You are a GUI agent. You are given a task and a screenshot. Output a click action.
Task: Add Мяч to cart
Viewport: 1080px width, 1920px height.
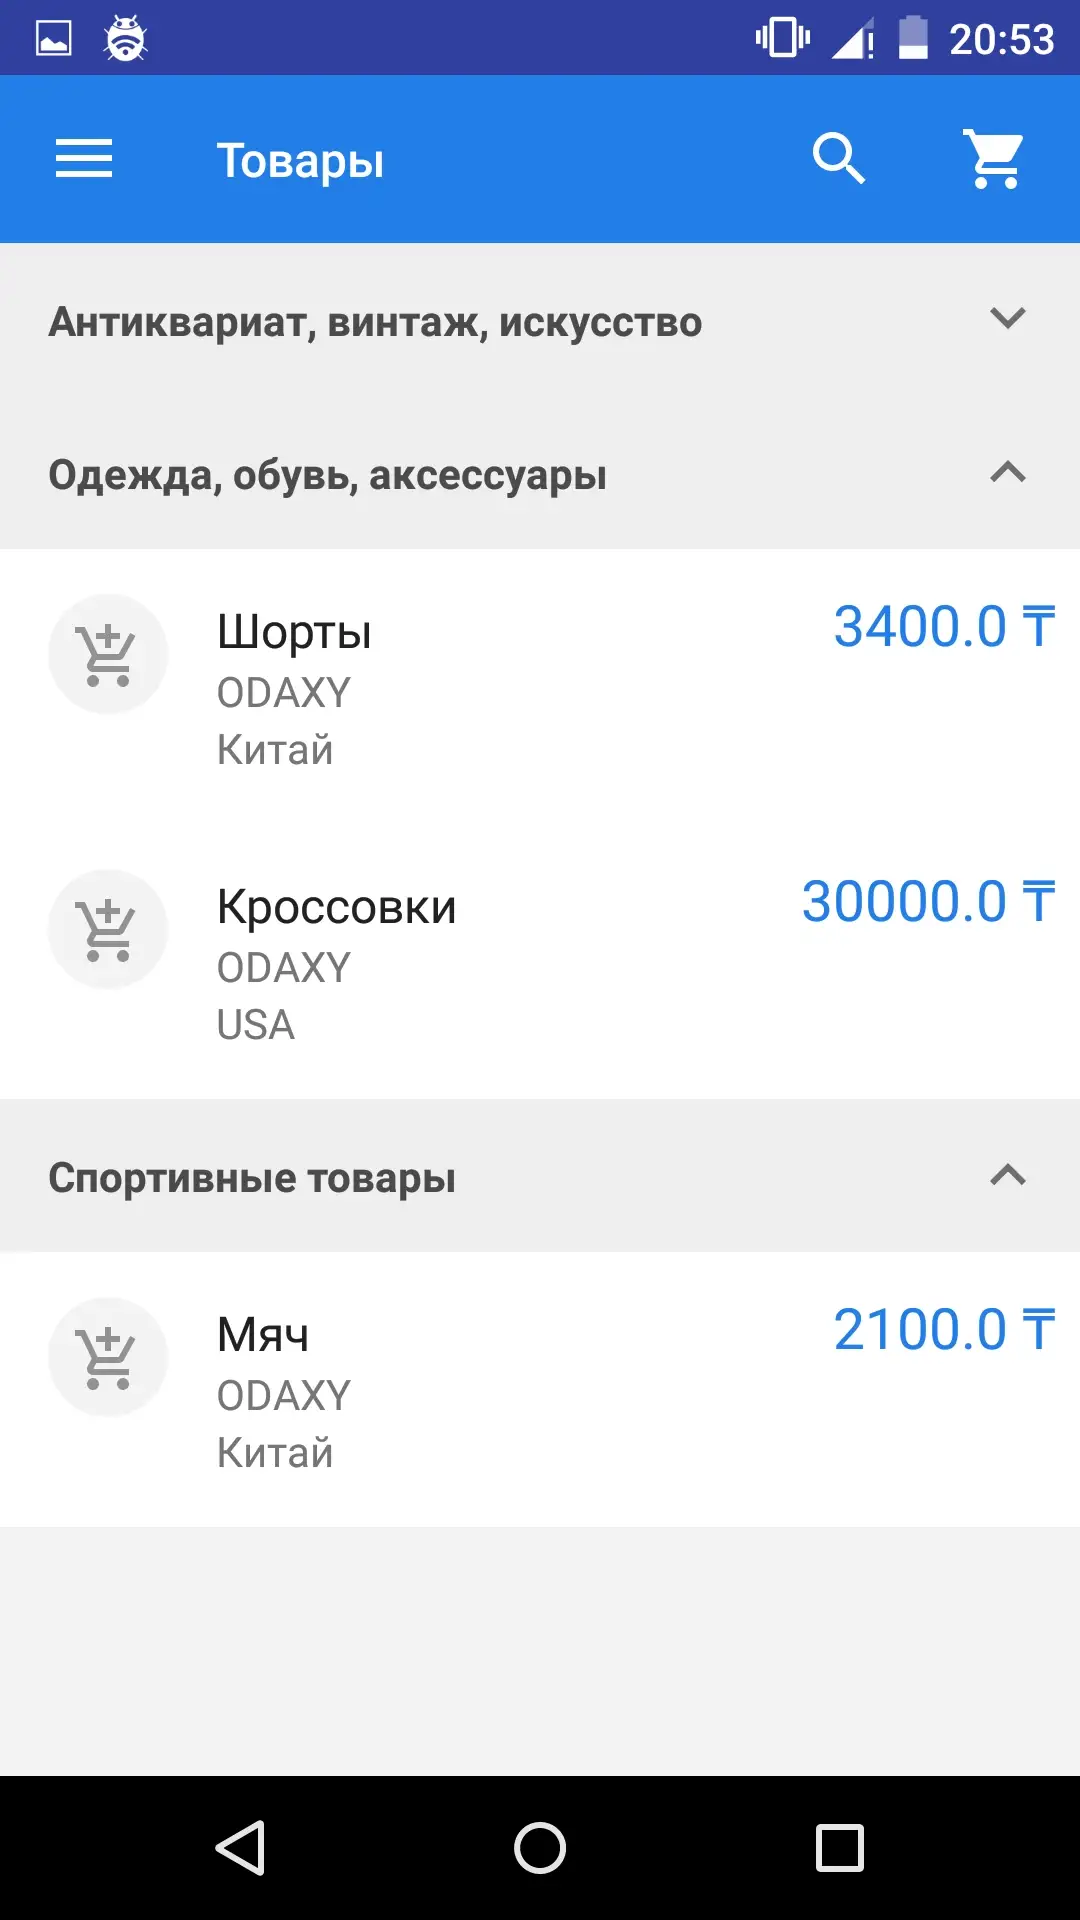(108, 1357)
